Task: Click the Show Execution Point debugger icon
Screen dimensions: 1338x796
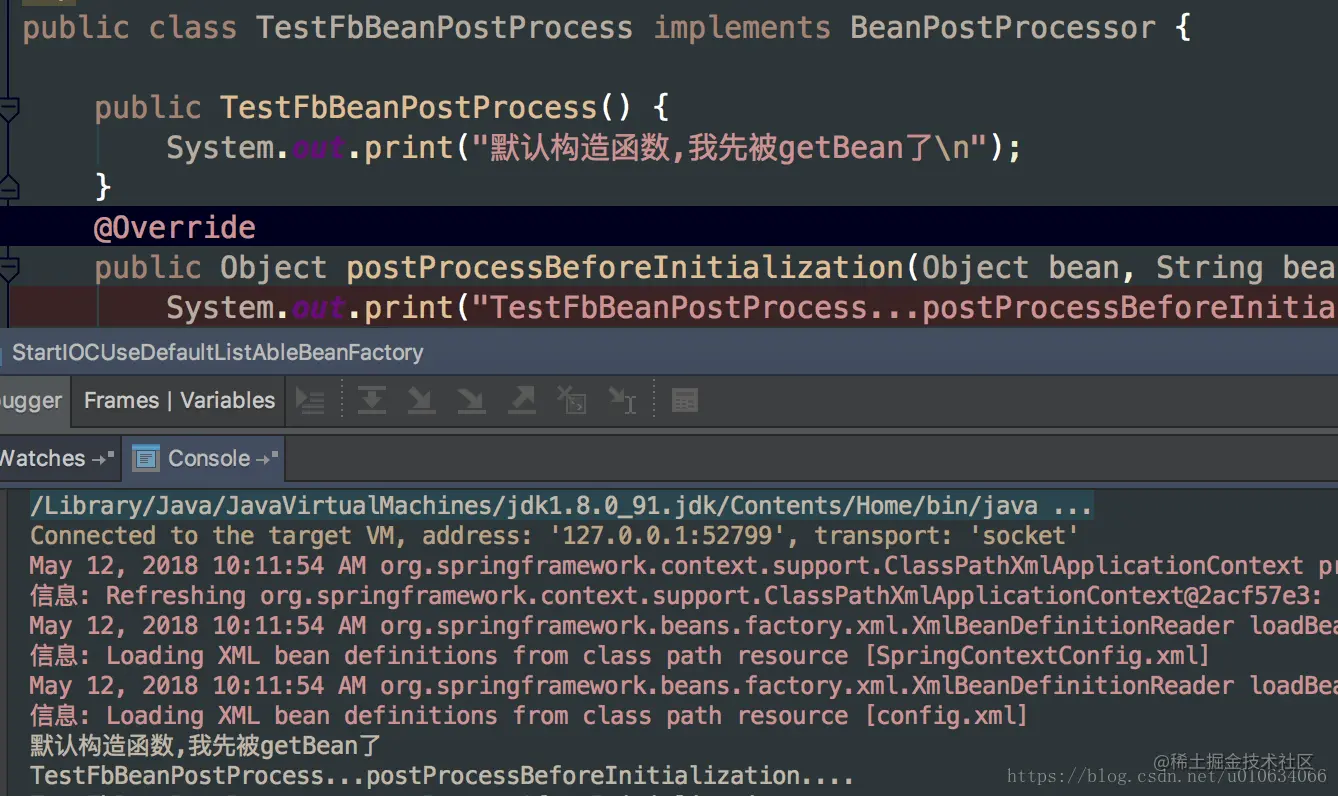Action: (311, 401)
